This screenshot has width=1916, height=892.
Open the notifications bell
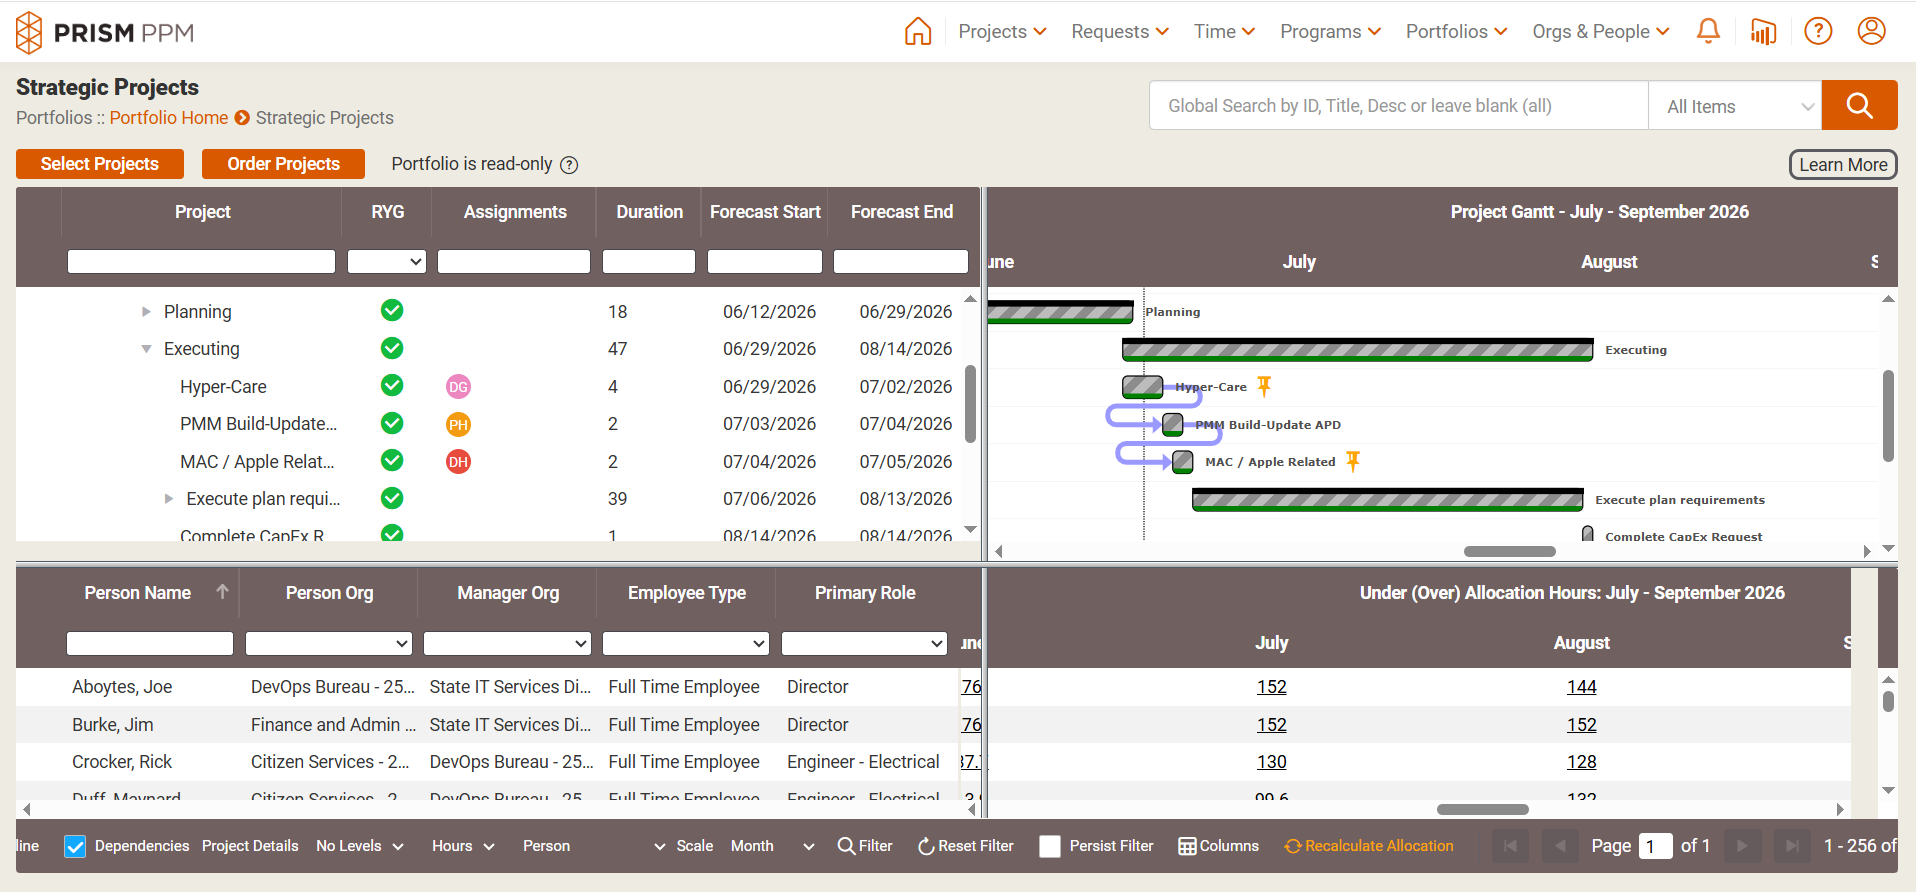click(1708, 32)
